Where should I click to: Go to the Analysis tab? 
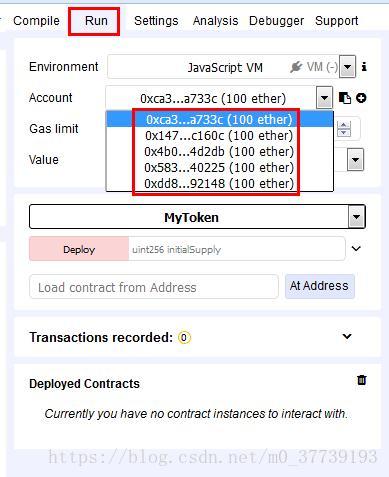tap(215, 21)
